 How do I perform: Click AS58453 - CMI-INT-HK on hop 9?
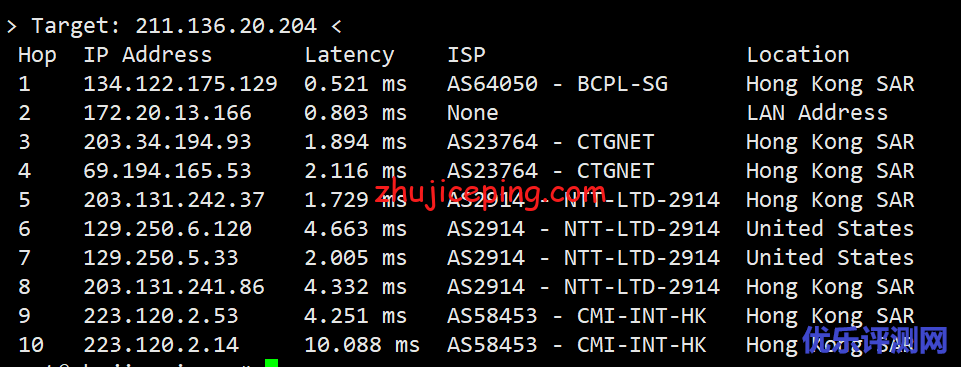pos(577,316)
